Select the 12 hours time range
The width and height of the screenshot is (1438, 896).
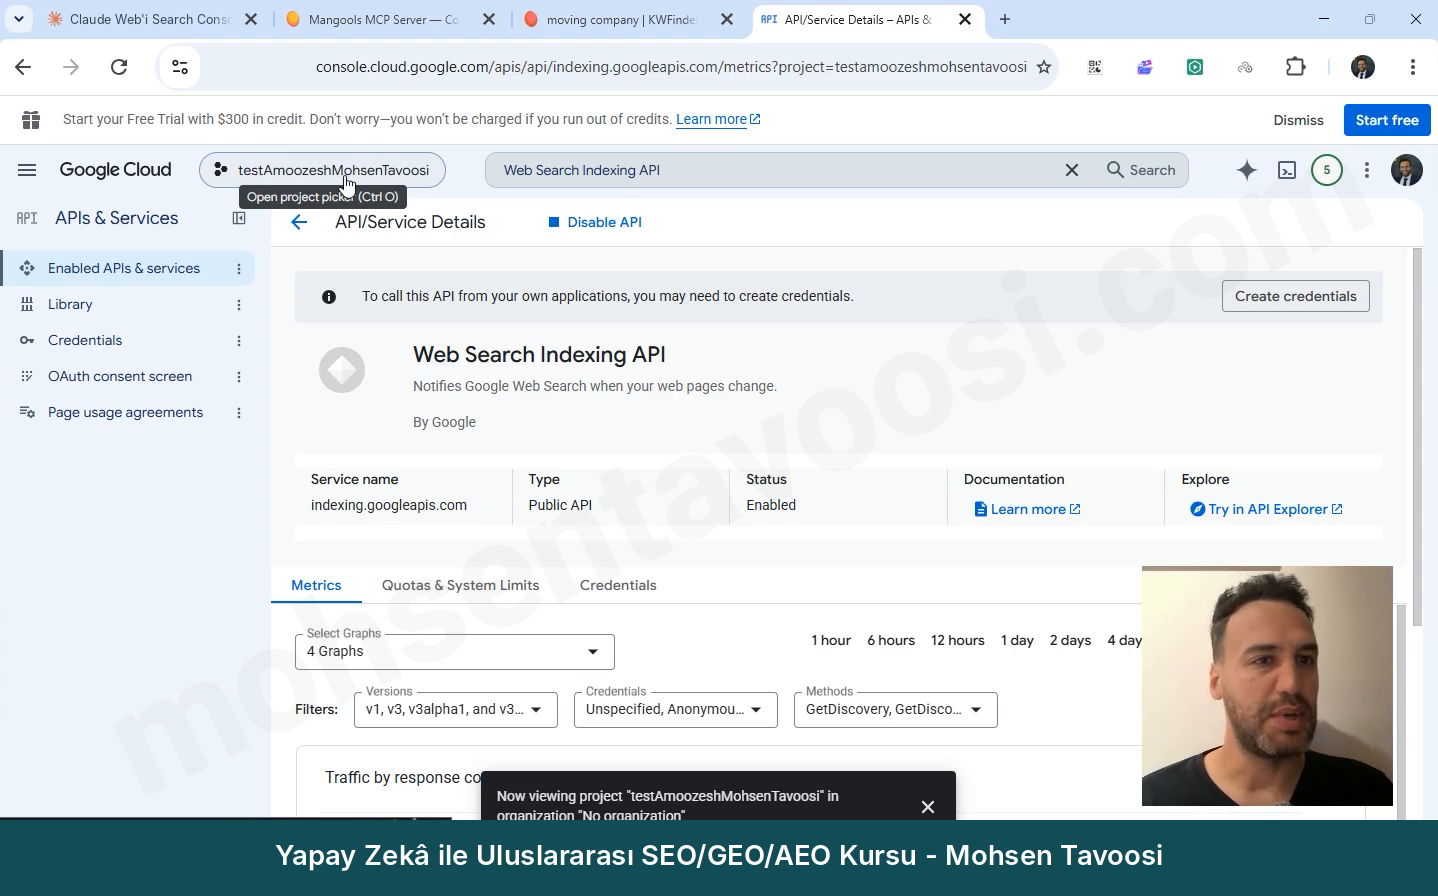pos(958,640)
